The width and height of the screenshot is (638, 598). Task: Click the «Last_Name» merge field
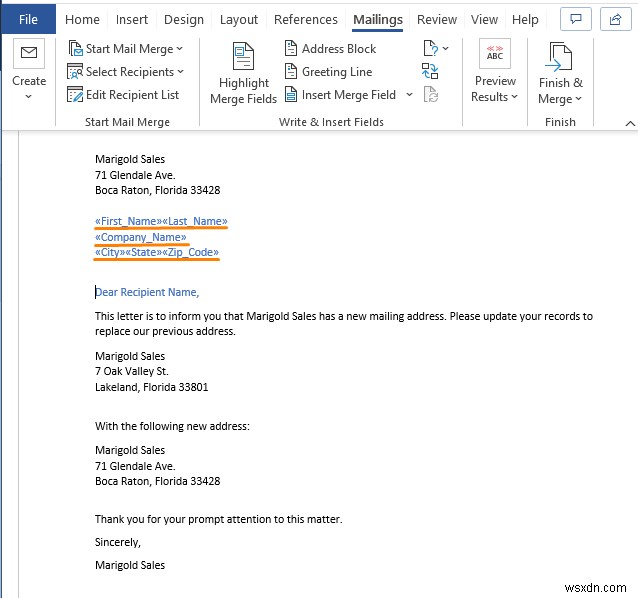(195, 221)
